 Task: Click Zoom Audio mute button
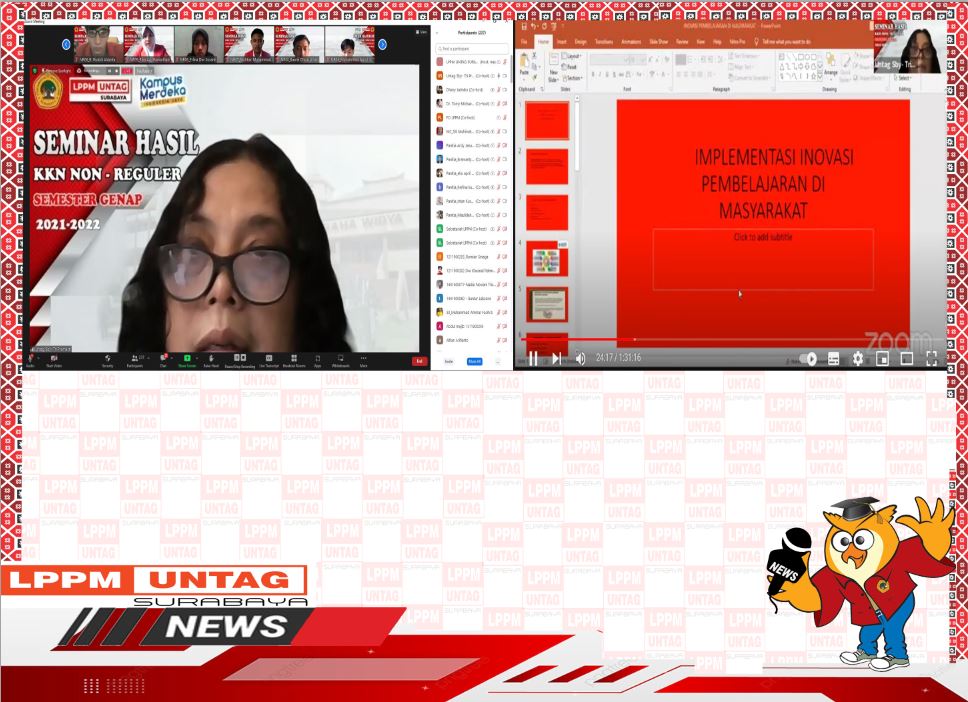(30, 361)
